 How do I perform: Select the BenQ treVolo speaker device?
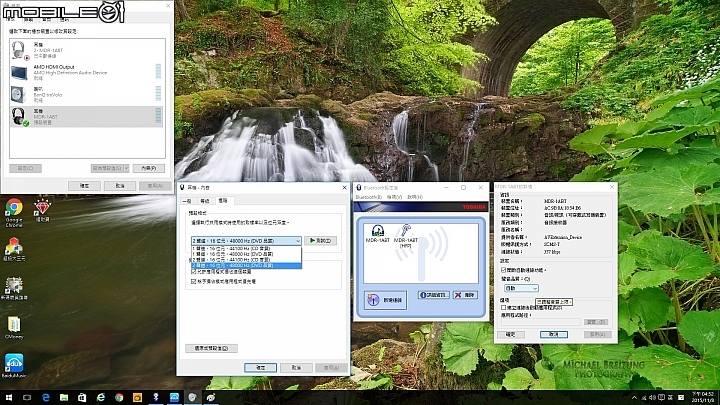87,94
